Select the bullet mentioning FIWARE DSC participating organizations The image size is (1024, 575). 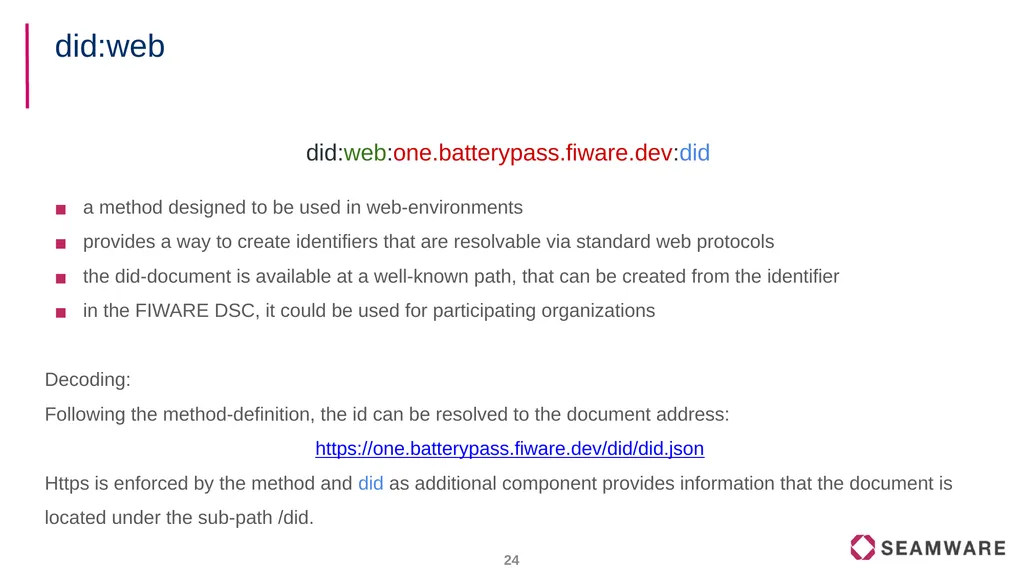click(x=368, y=311)
